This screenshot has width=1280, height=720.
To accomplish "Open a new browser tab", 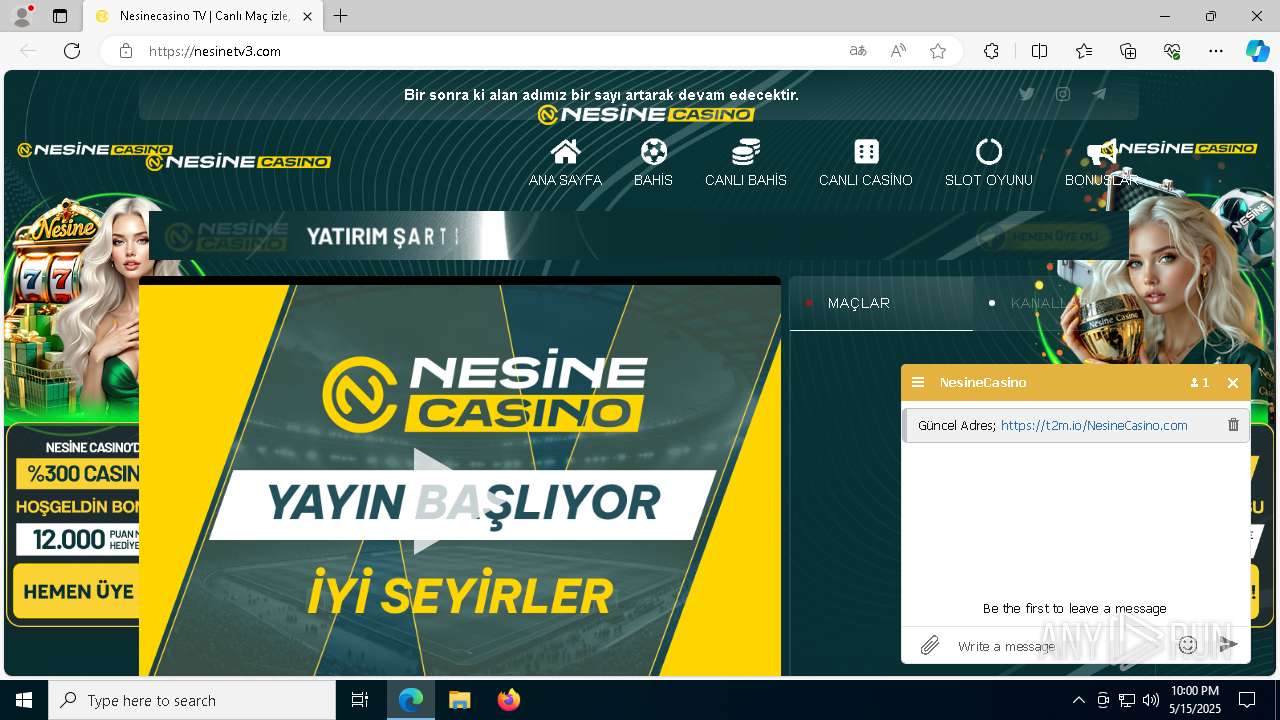I will (x=341, y=16).
